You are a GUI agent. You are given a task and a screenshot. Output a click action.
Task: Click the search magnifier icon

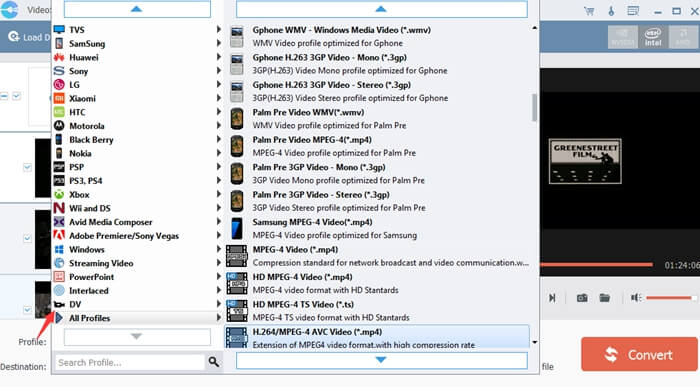point(214,362)
